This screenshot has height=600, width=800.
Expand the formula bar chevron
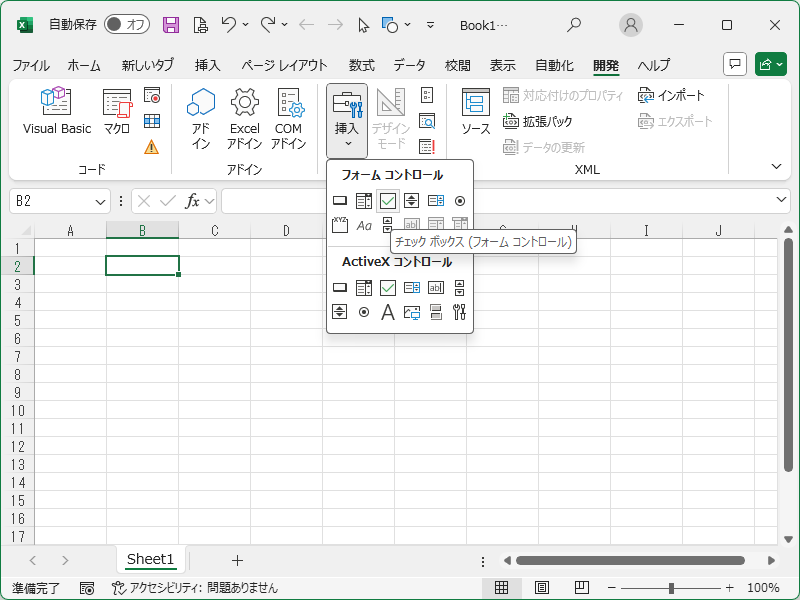pyautogui.click(x=782, y=201)
